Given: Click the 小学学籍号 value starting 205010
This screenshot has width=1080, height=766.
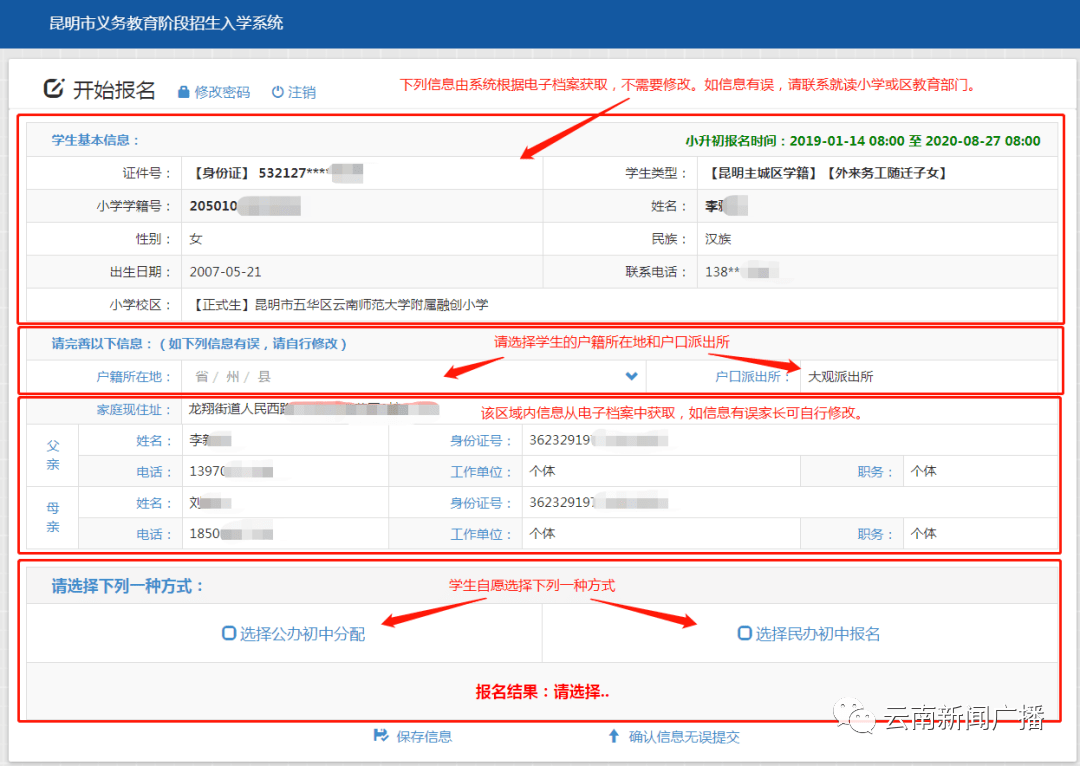Looking at the screenshot, I should pos(245,206).
